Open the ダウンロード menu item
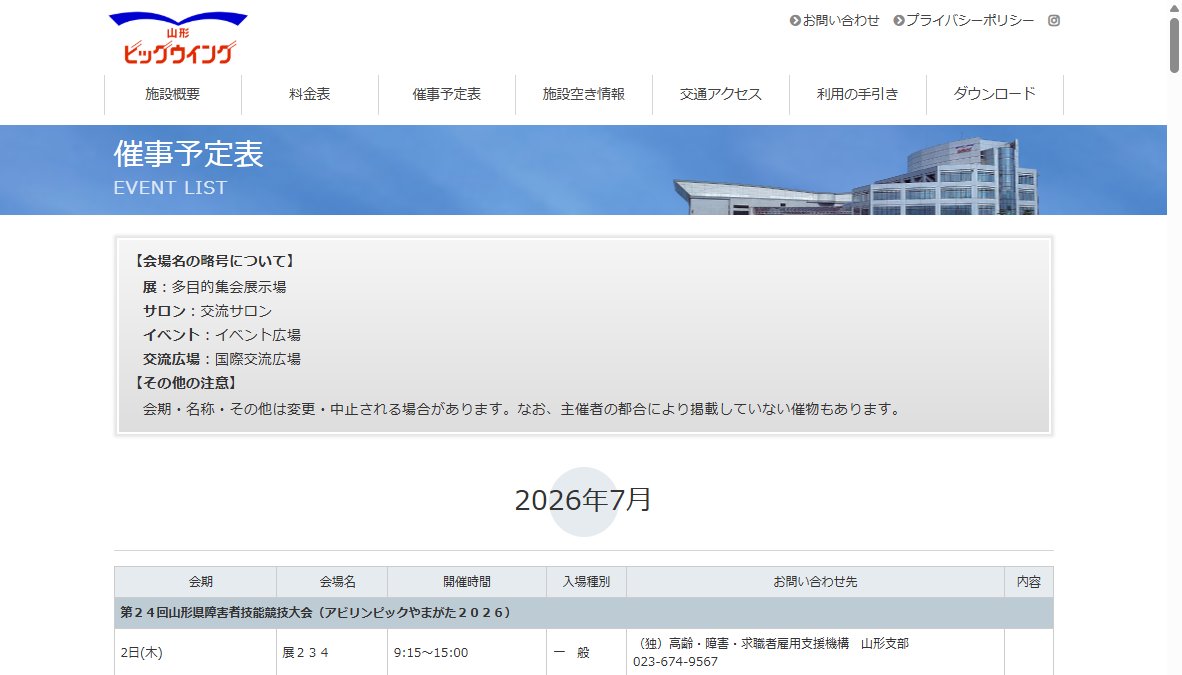This screenshot has height=675, width=1182. (x=995, y=94)
